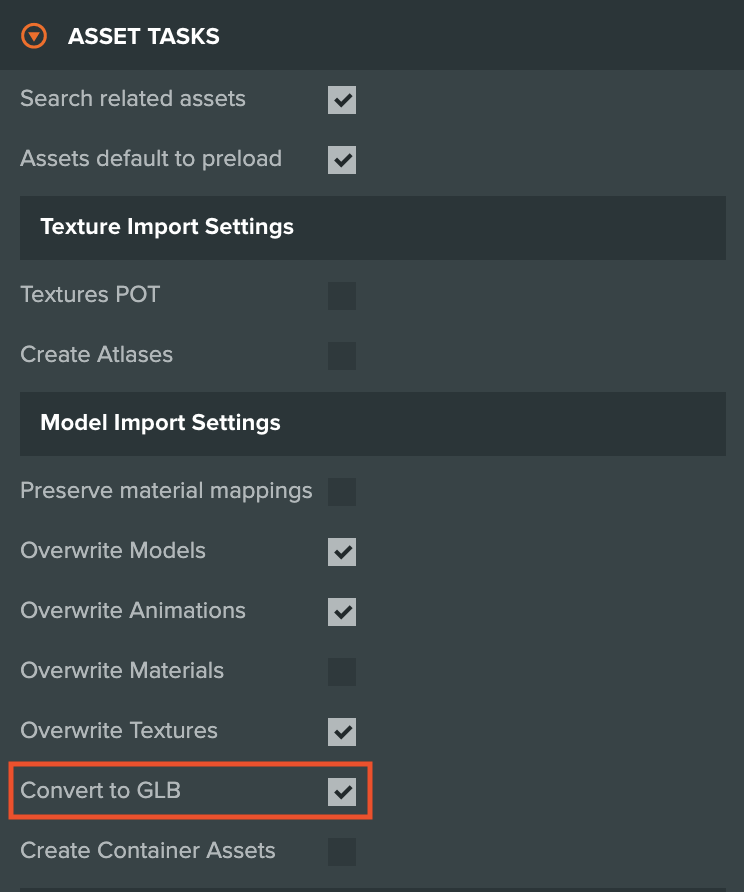
Task: Collapse the ASSET TASKS section via orange chevron
Action: pos(35,35)
